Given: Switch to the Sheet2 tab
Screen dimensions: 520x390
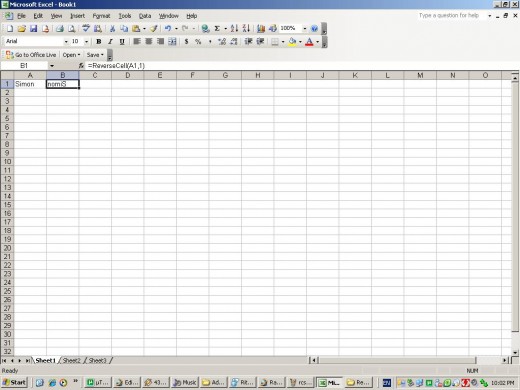Looking at the screenshot, I should pyautogui.click(x=72, y=360).
